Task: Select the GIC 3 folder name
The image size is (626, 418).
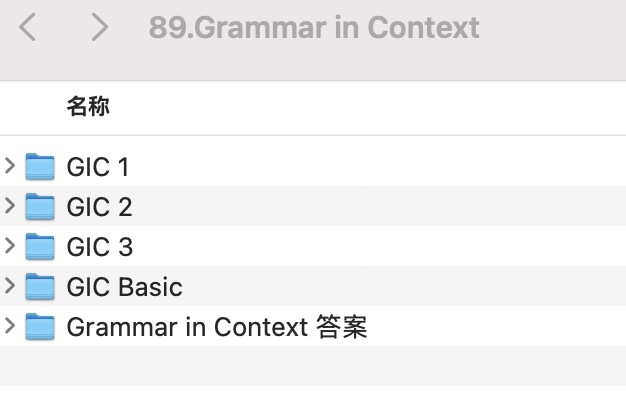Action: tap(99, 247)
